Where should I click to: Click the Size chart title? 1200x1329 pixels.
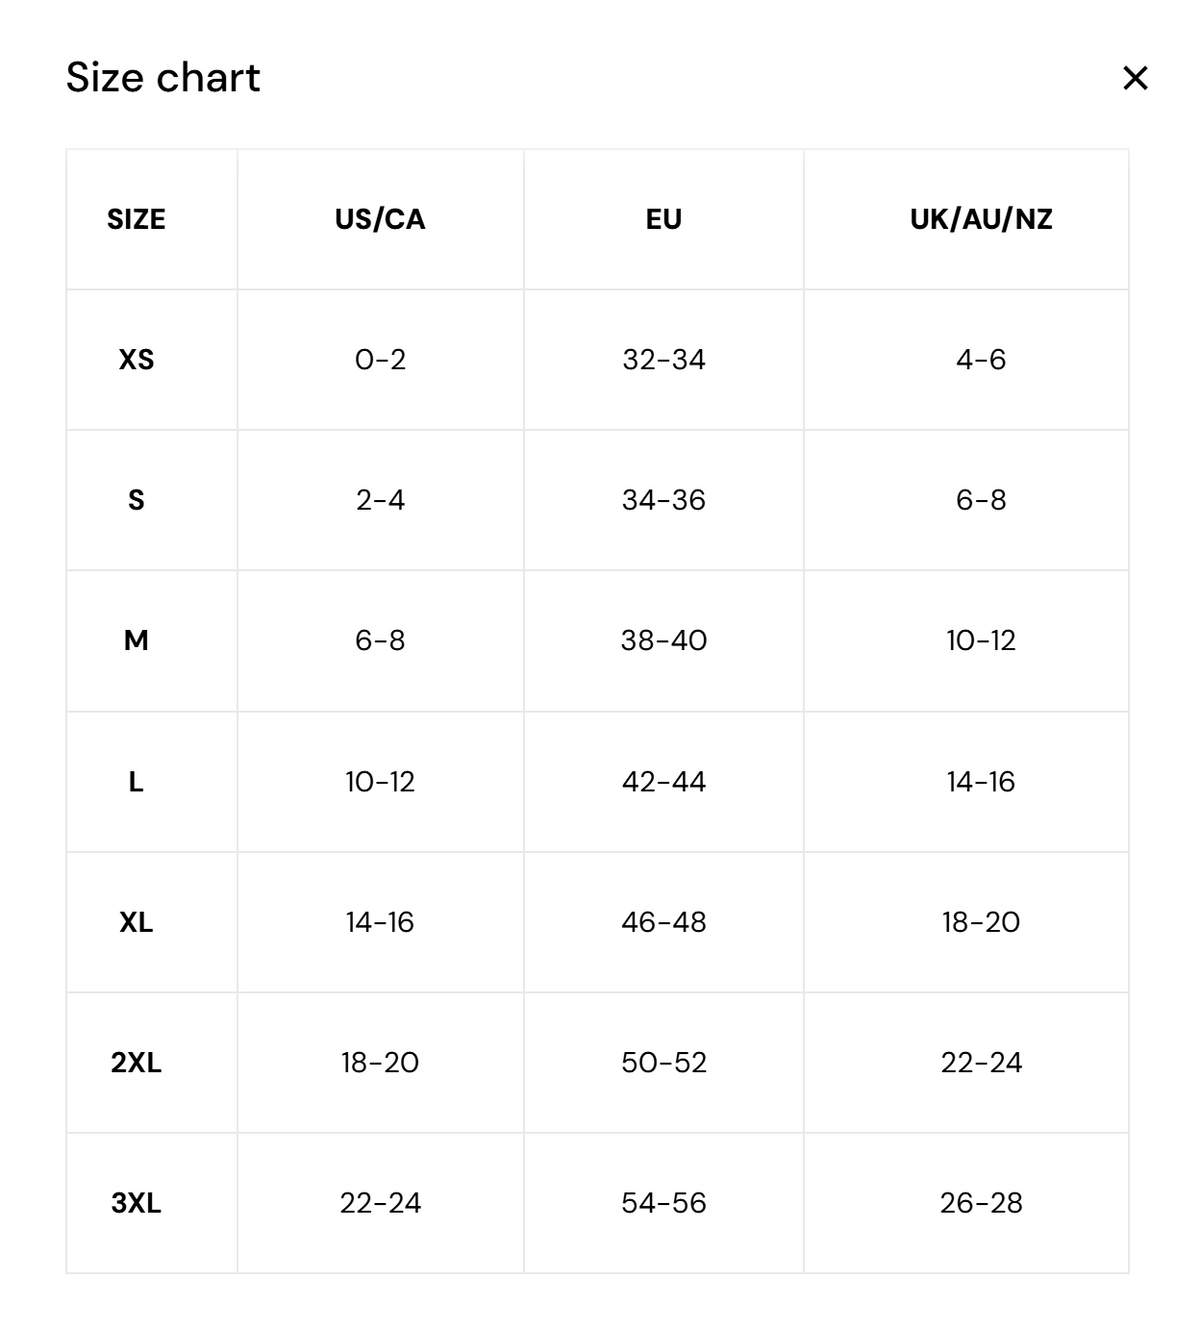tap(163, 78)
